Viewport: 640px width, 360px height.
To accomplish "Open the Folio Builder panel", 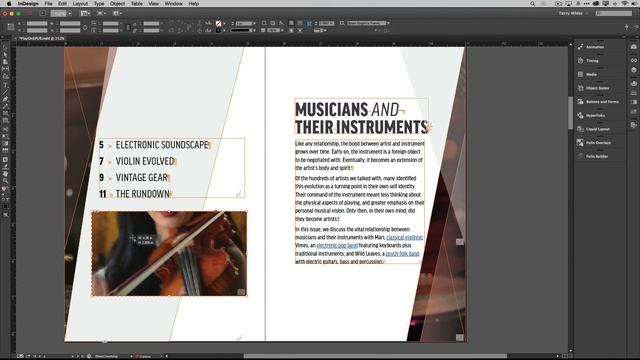I will [598, 156].
